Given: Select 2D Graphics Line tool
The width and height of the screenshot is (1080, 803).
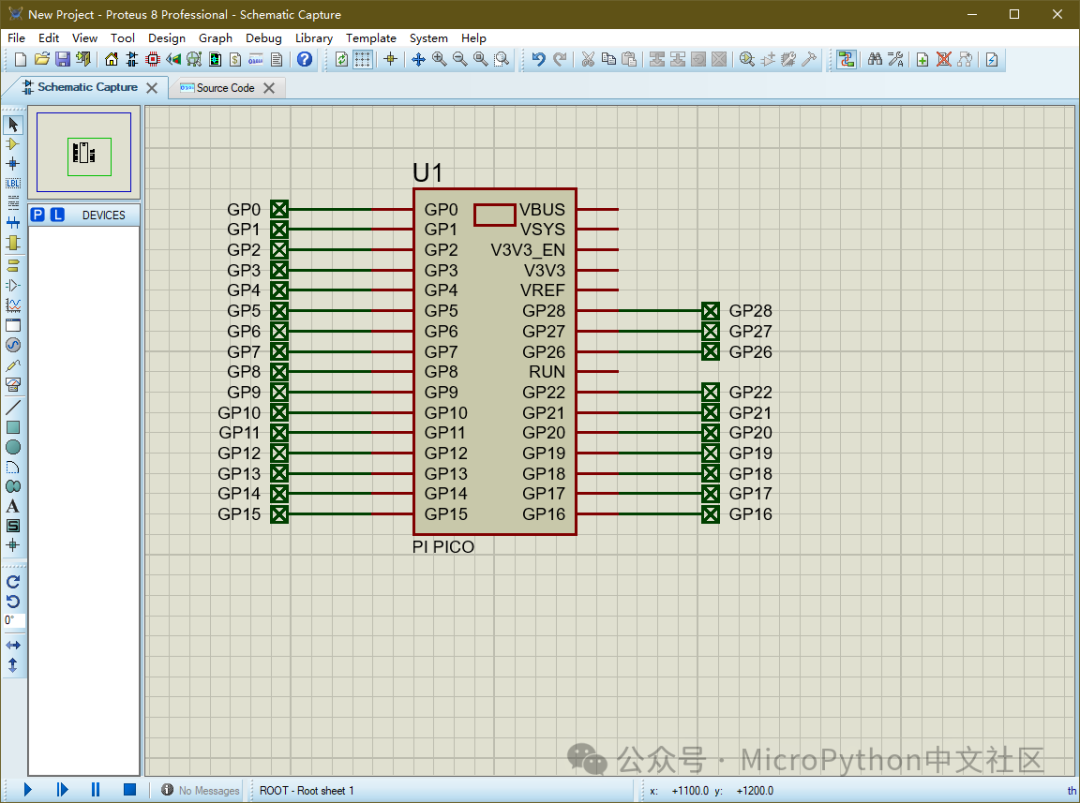Looking at the screenshot, I should pyautogui.click(x=13, y=408).
